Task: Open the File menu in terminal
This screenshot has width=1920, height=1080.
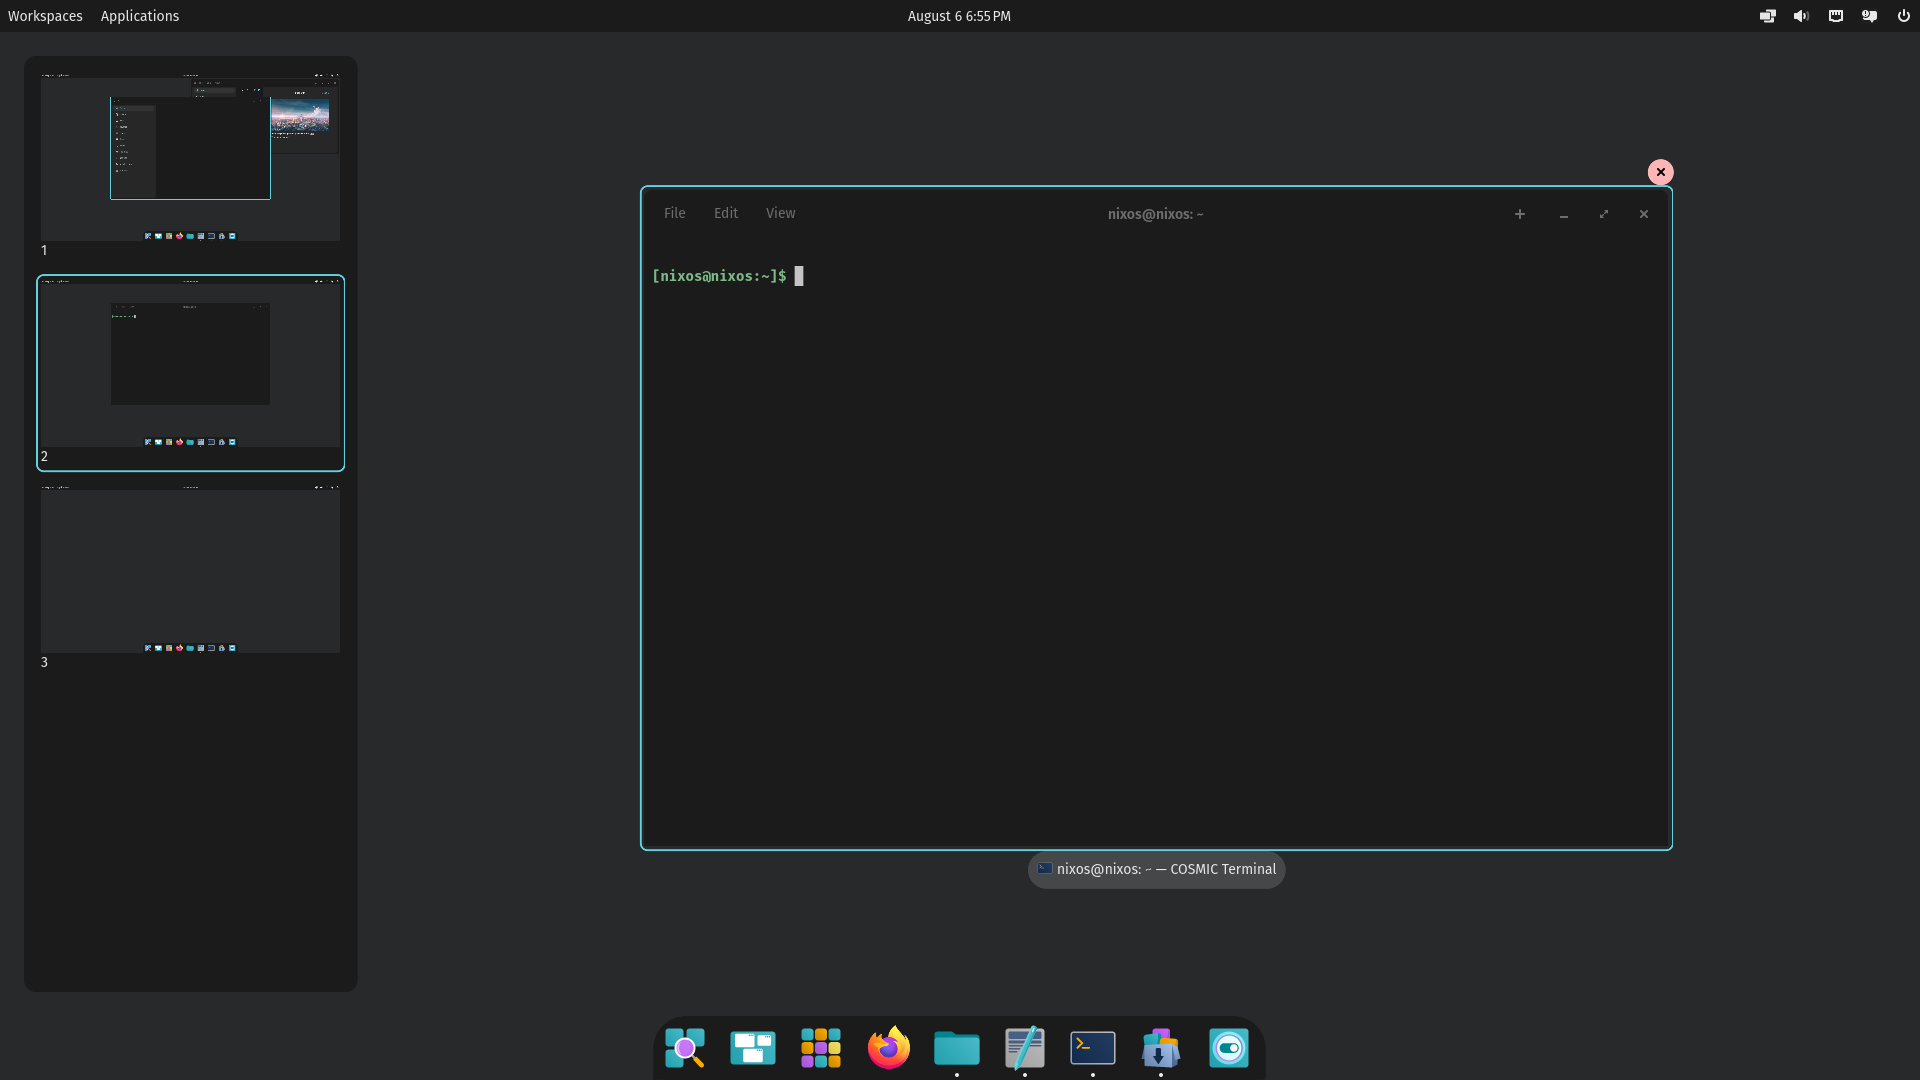Action: click(x=675, y=213)
